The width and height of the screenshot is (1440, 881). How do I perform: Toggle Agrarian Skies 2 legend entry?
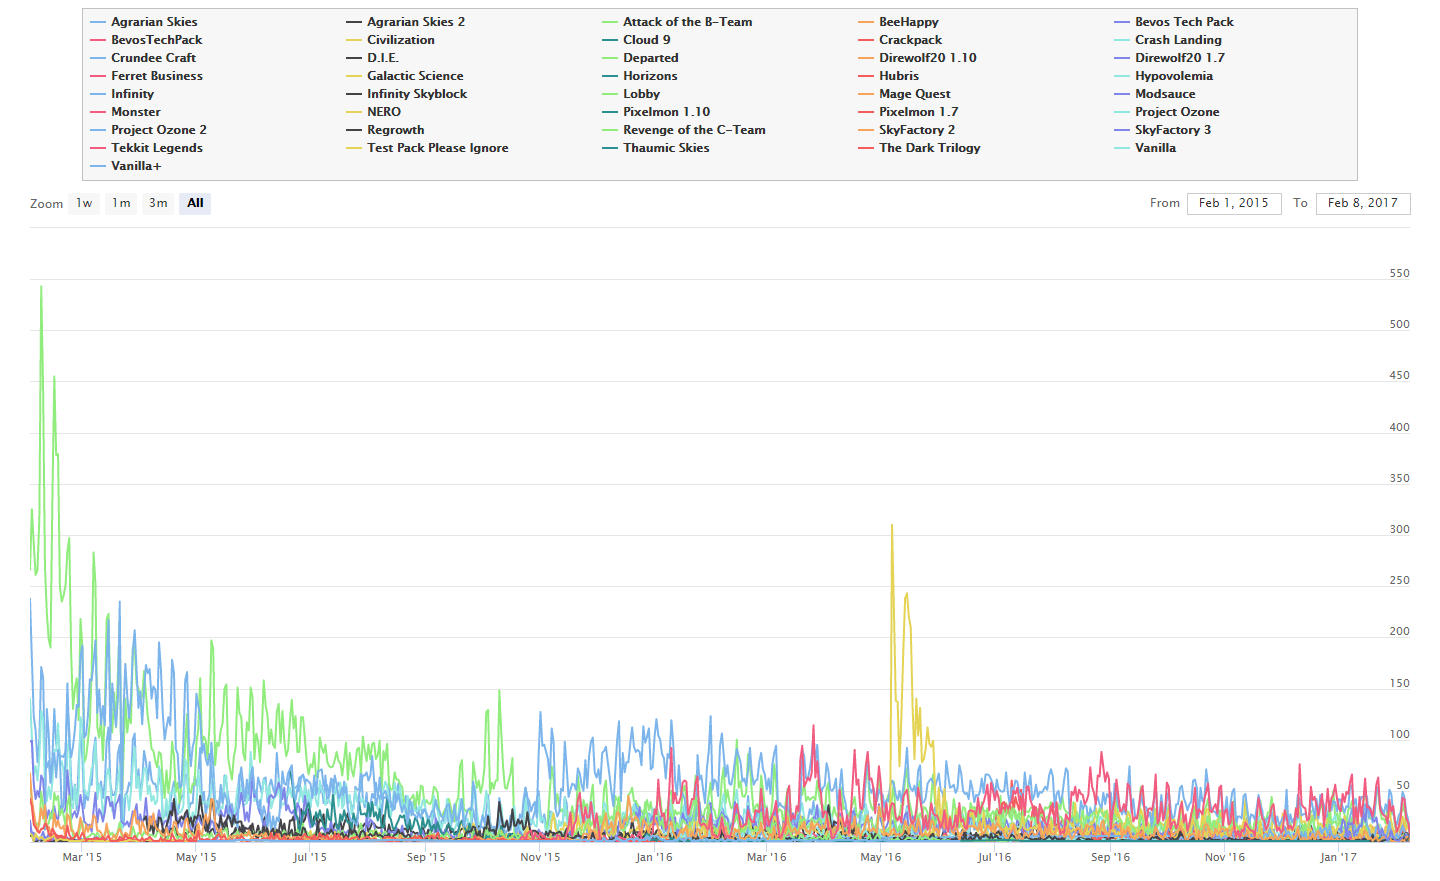(405, 22)
